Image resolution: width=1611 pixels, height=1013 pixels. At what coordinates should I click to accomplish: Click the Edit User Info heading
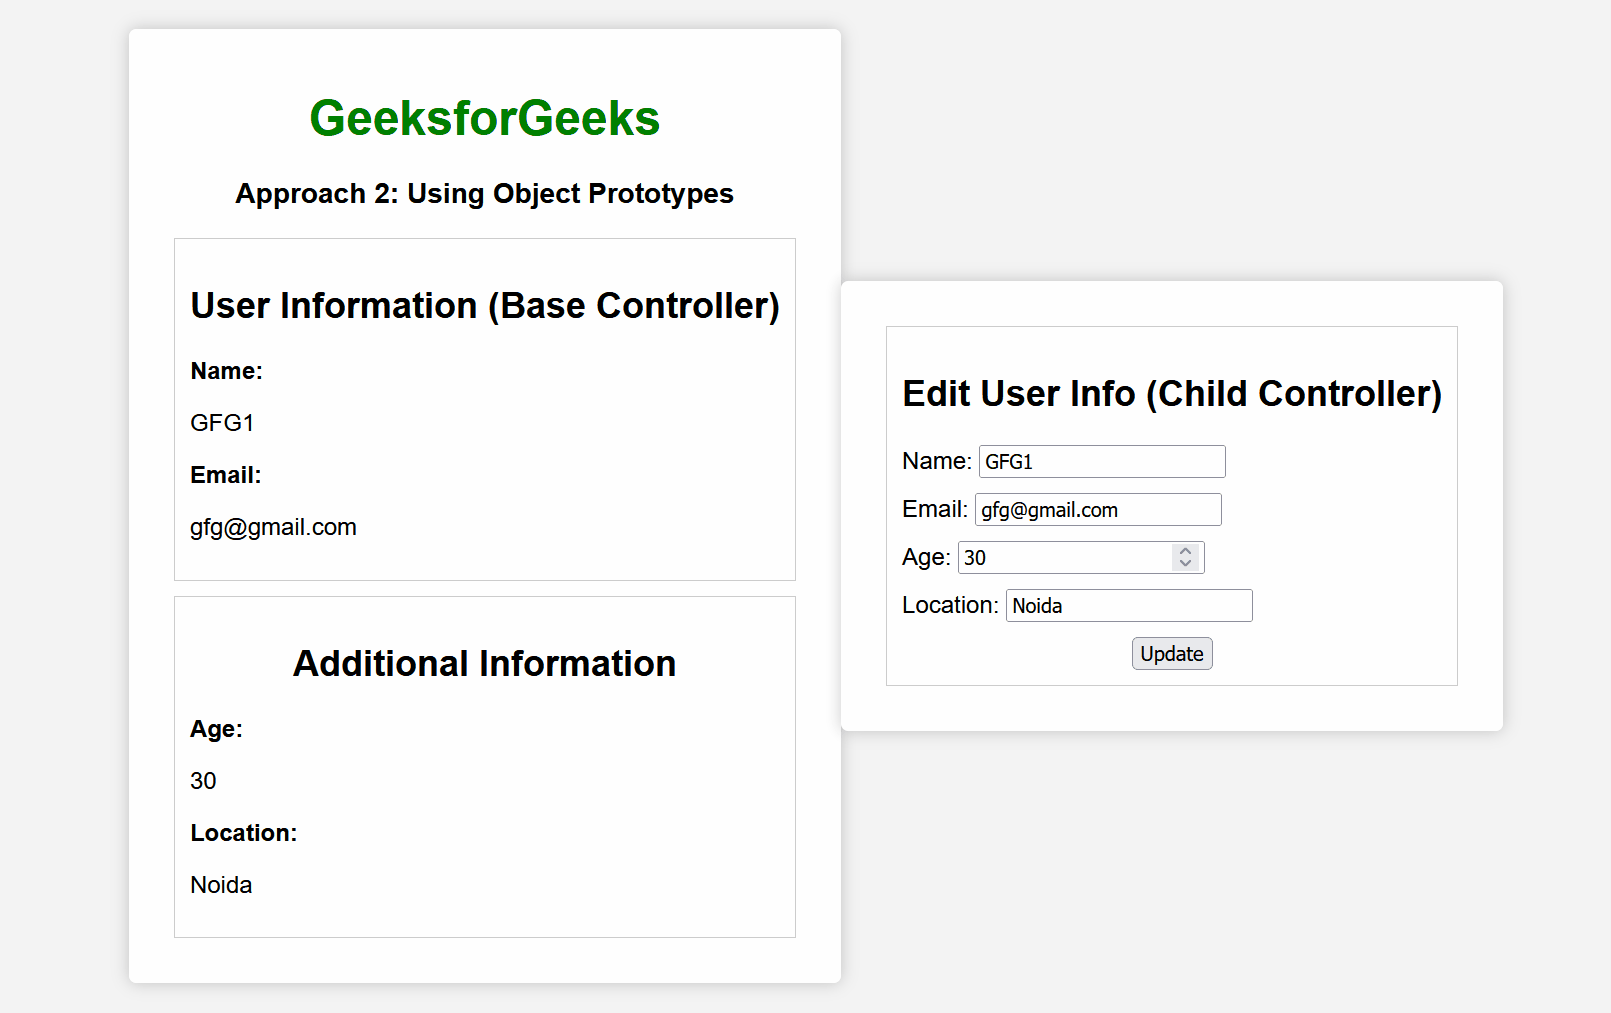(1171, 394)
